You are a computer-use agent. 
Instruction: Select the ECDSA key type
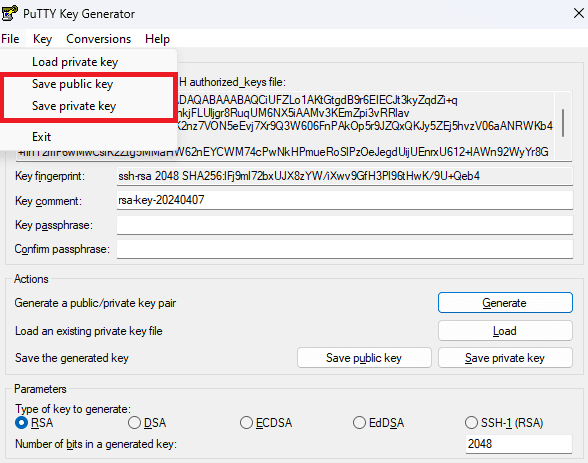pyautogui.click(x=266, y=423)
